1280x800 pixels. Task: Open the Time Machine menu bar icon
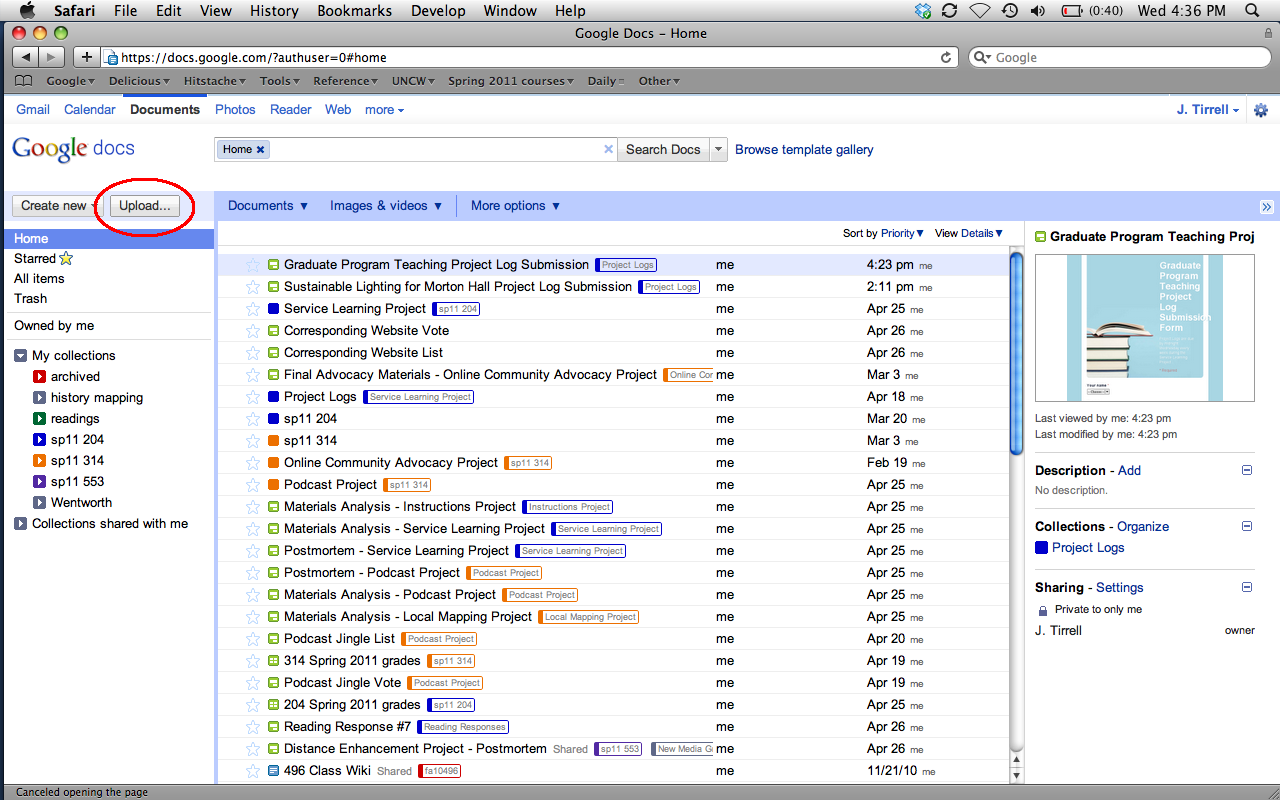[x=1010, y=11]
